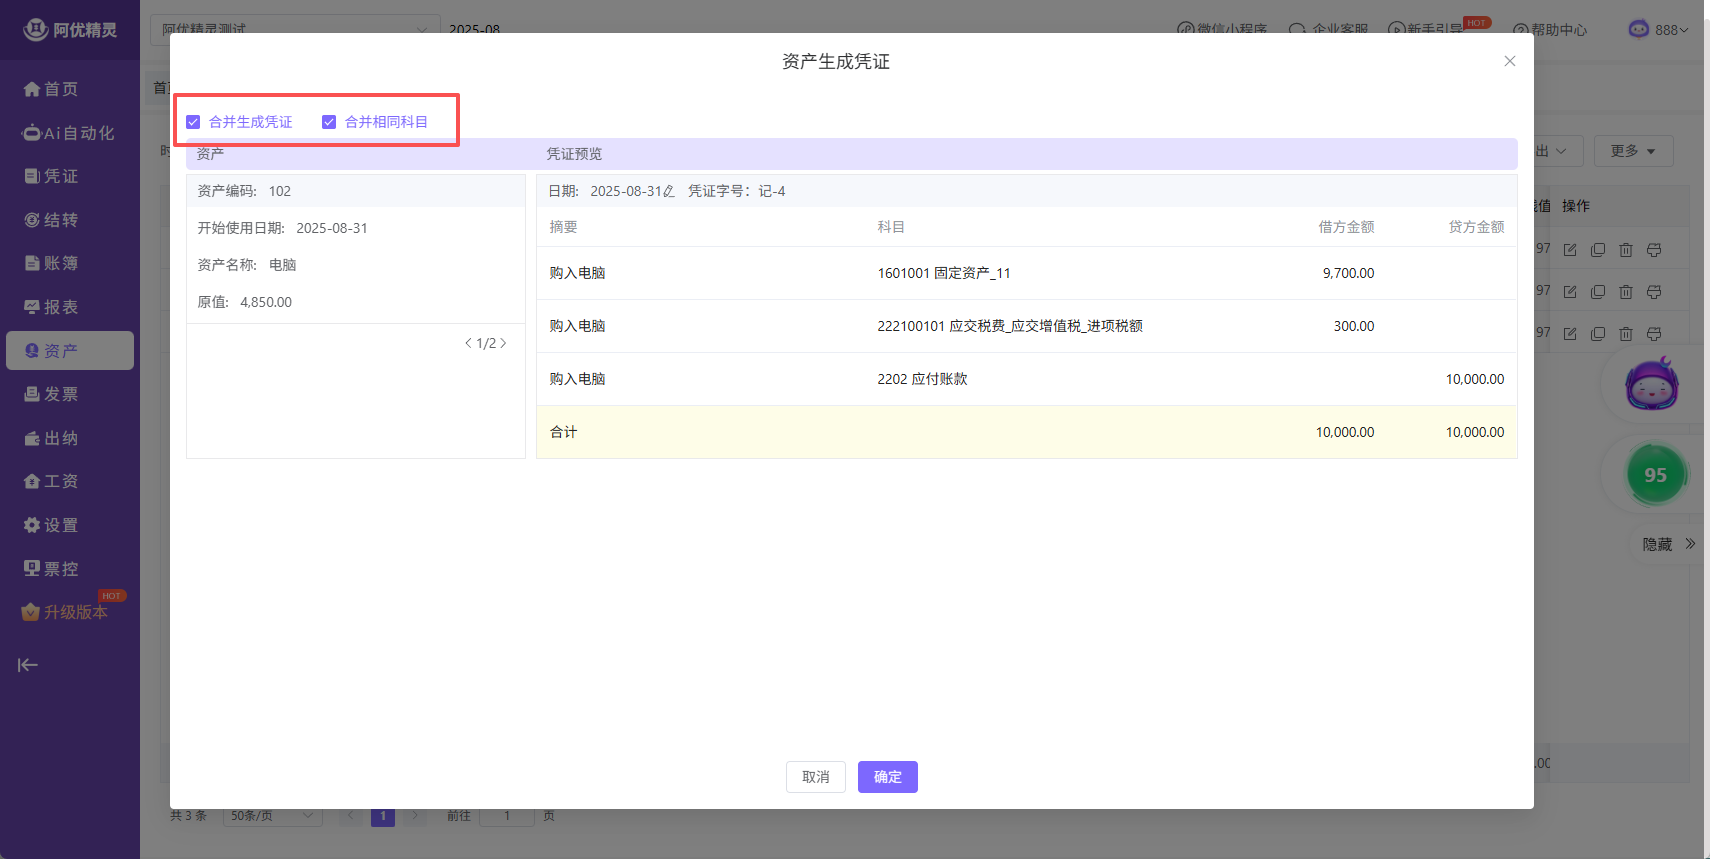The width and height of the screenshot is (1710, 859).
Task: Click the purple robot assistant mascot
Action: click(1652, 384)
